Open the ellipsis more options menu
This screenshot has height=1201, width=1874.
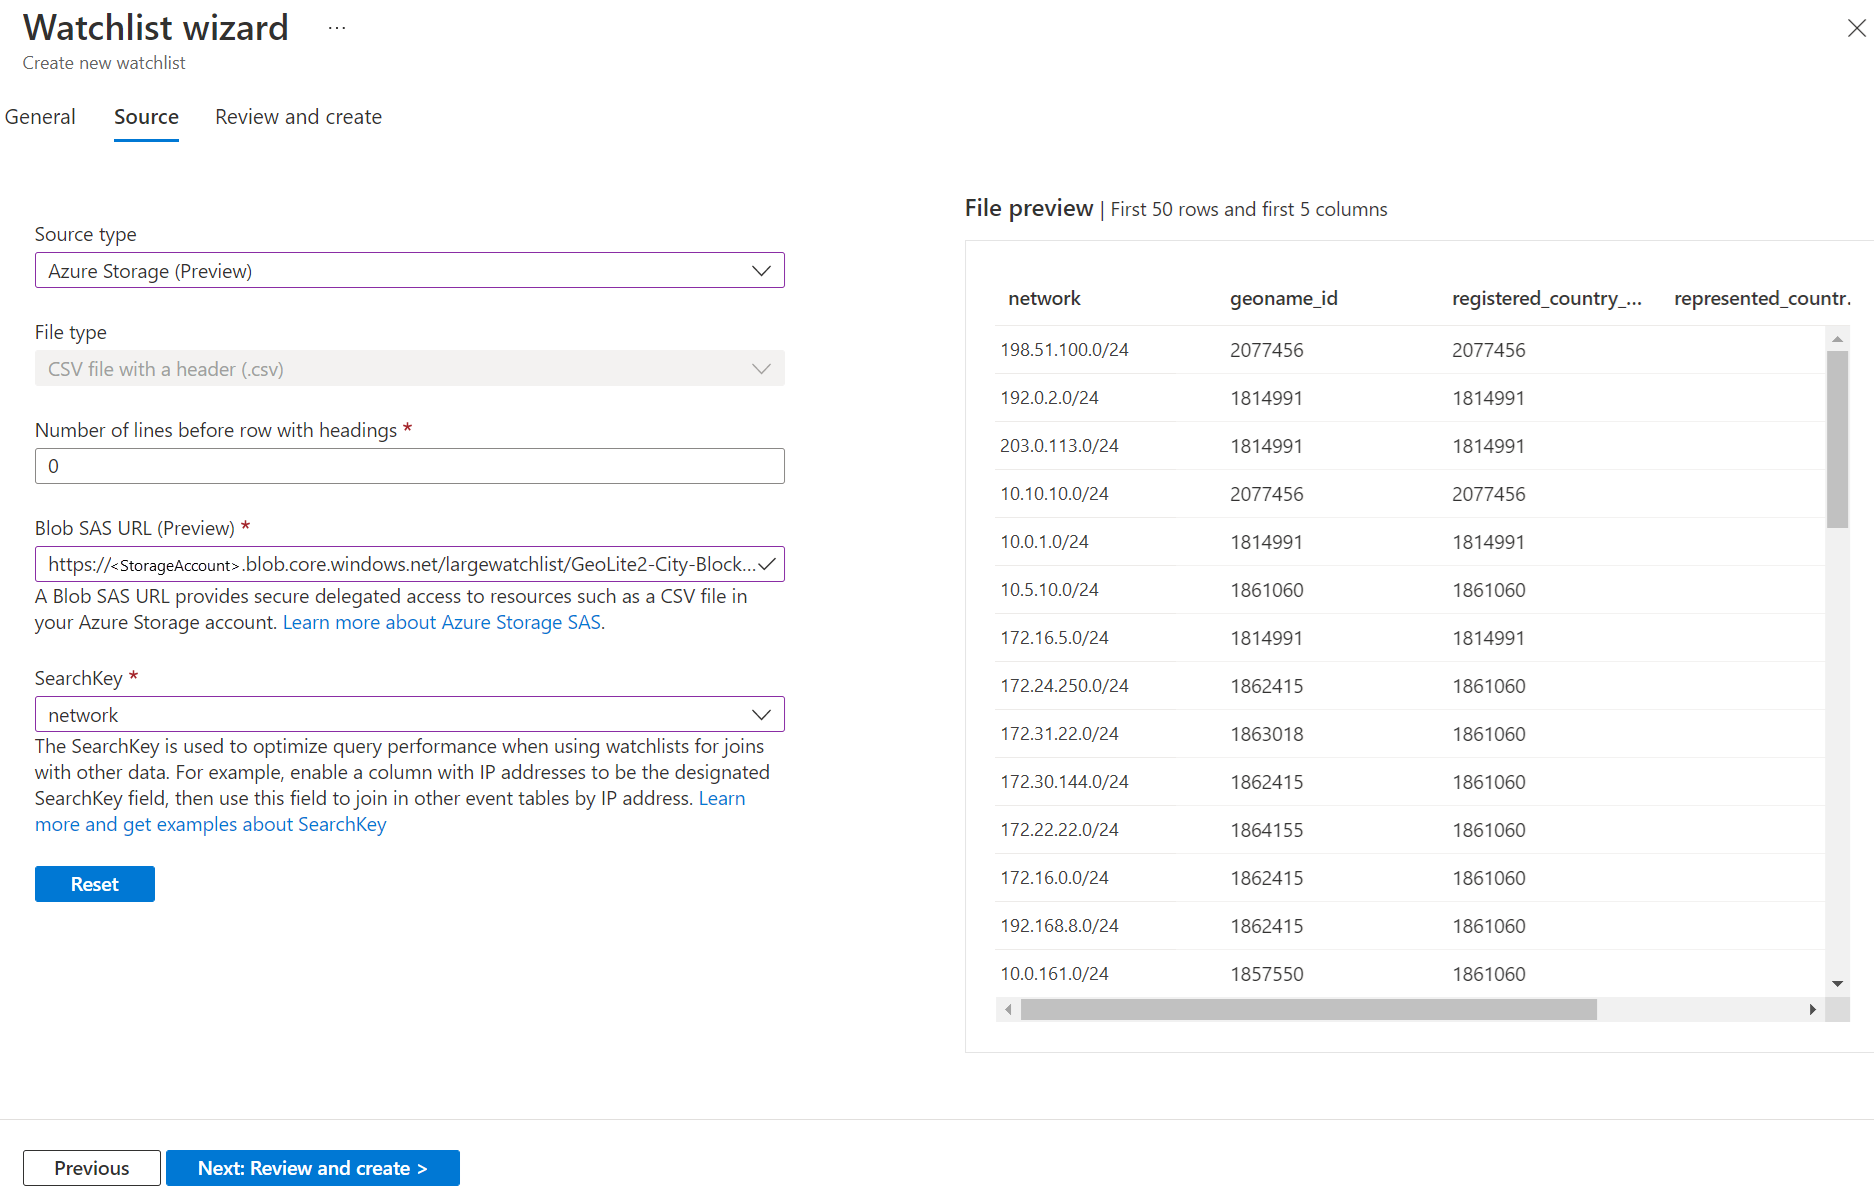click(337, 28)
